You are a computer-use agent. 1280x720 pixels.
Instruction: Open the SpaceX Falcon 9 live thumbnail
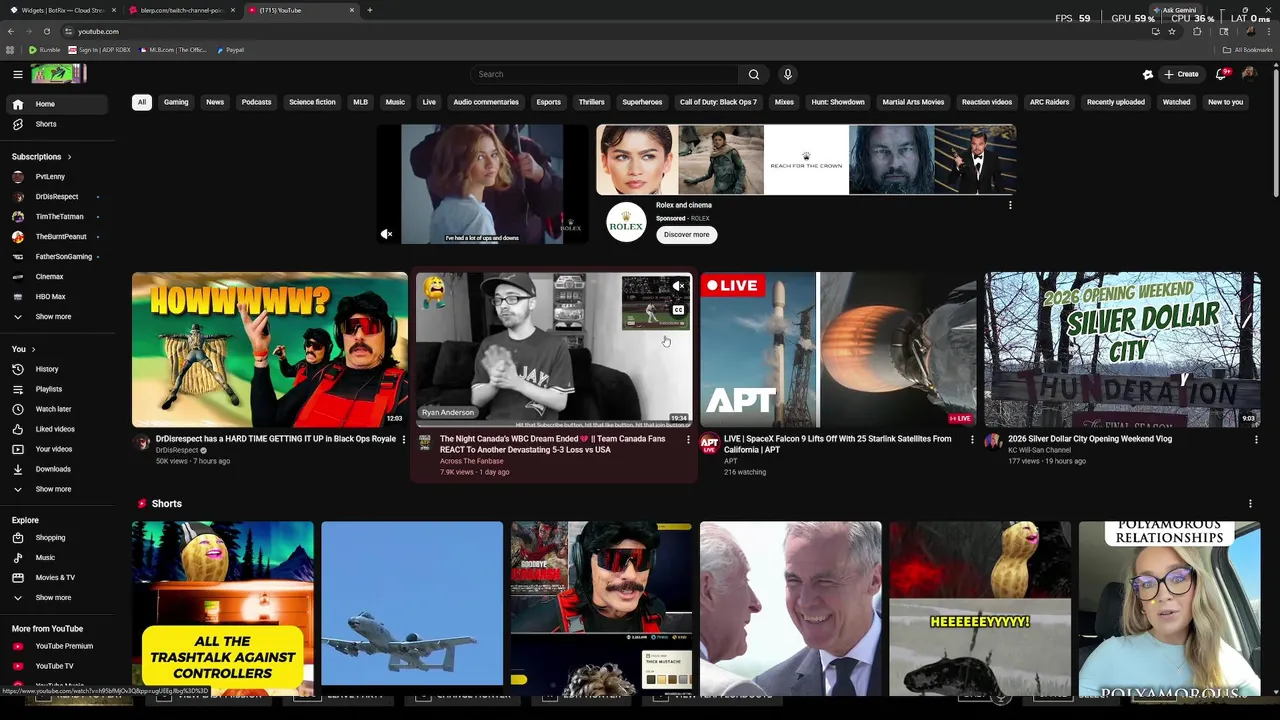(838, 350)
